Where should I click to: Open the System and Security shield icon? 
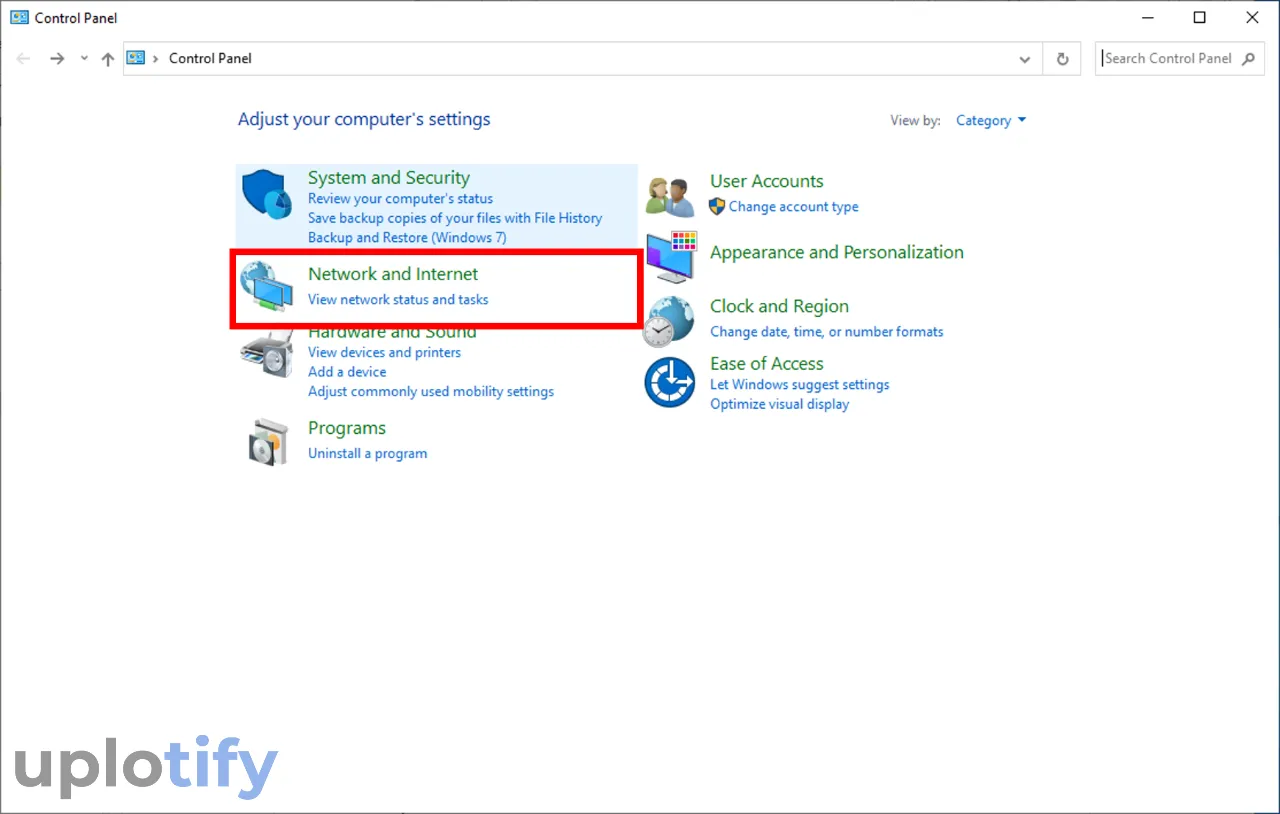[x=267, y=193]
